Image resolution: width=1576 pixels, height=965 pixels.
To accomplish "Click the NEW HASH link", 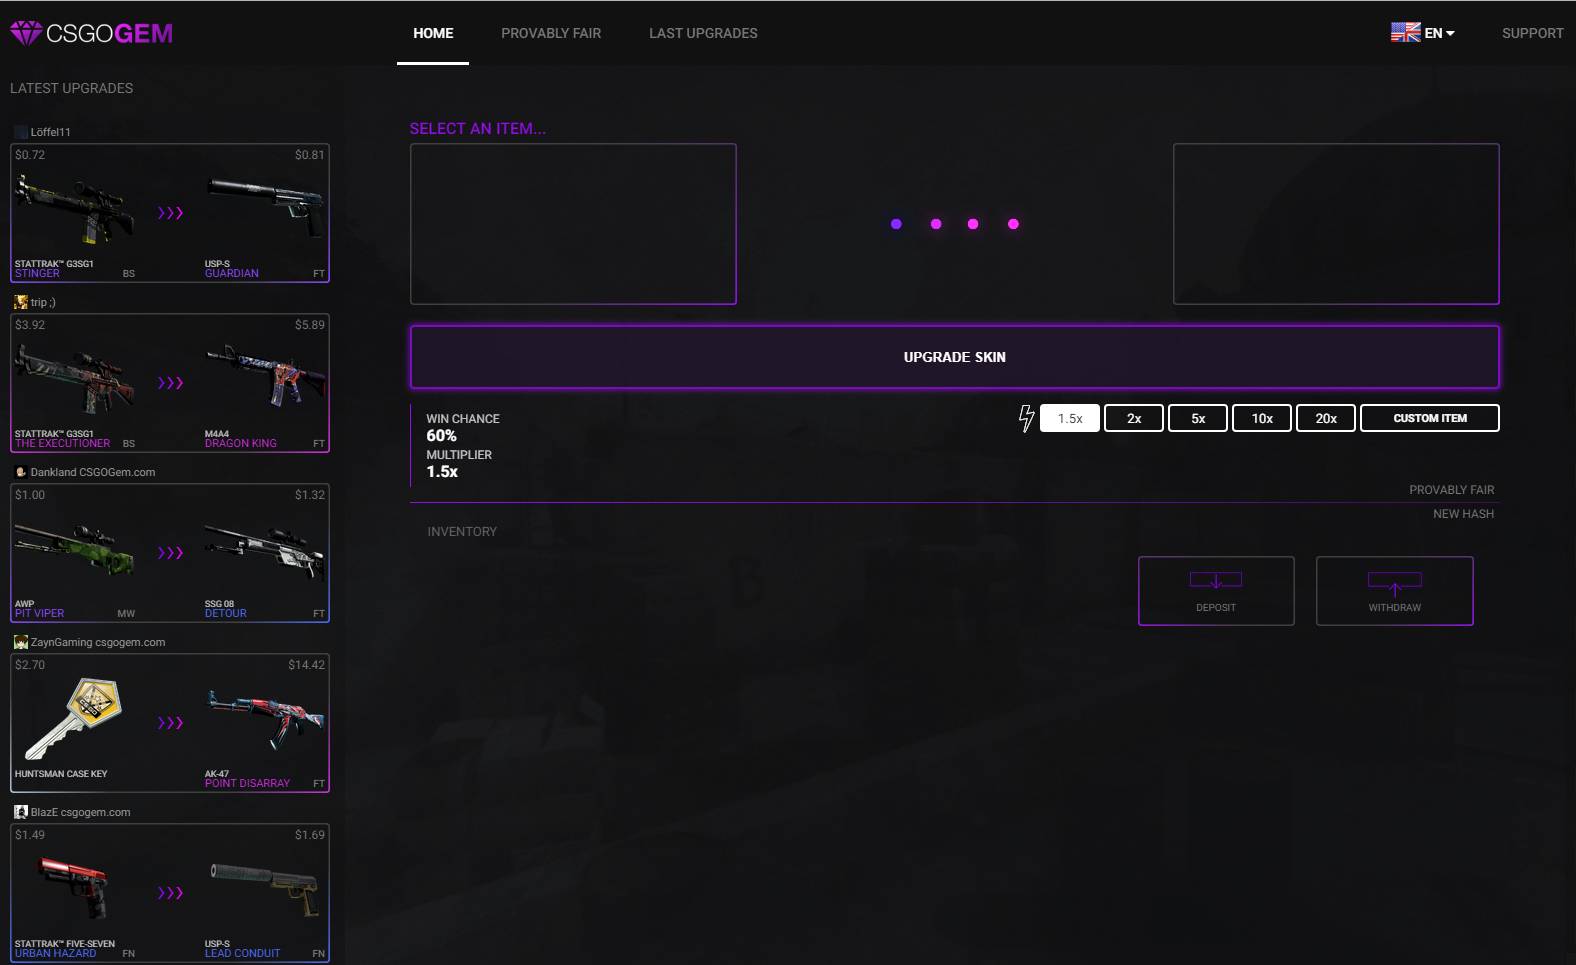I will click(1463, 514).
